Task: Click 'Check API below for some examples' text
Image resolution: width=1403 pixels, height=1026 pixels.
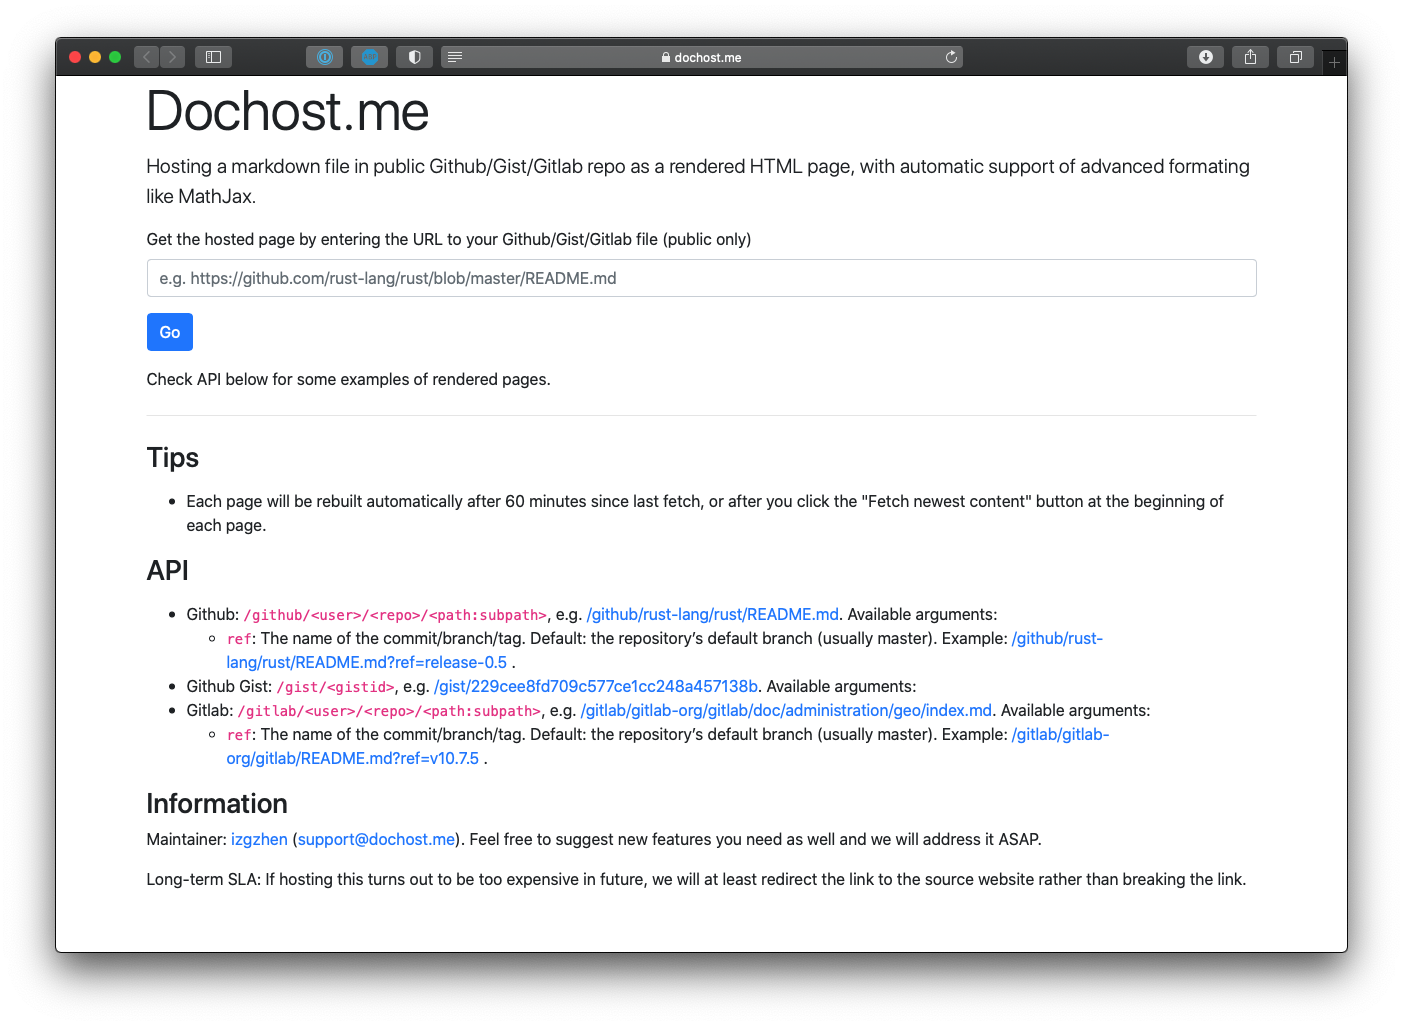Action: [x=348, y=379]
